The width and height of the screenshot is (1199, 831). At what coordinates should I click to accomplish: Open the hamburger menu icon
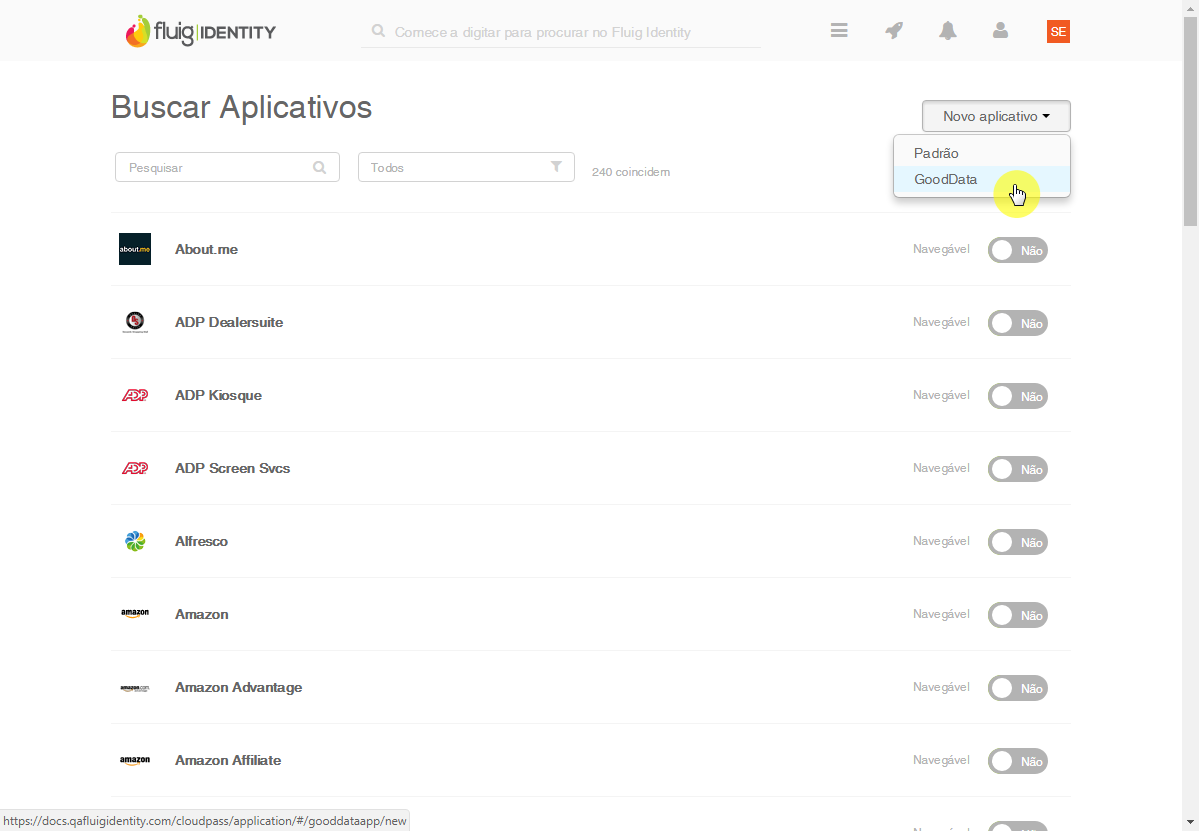pos(839,31)
